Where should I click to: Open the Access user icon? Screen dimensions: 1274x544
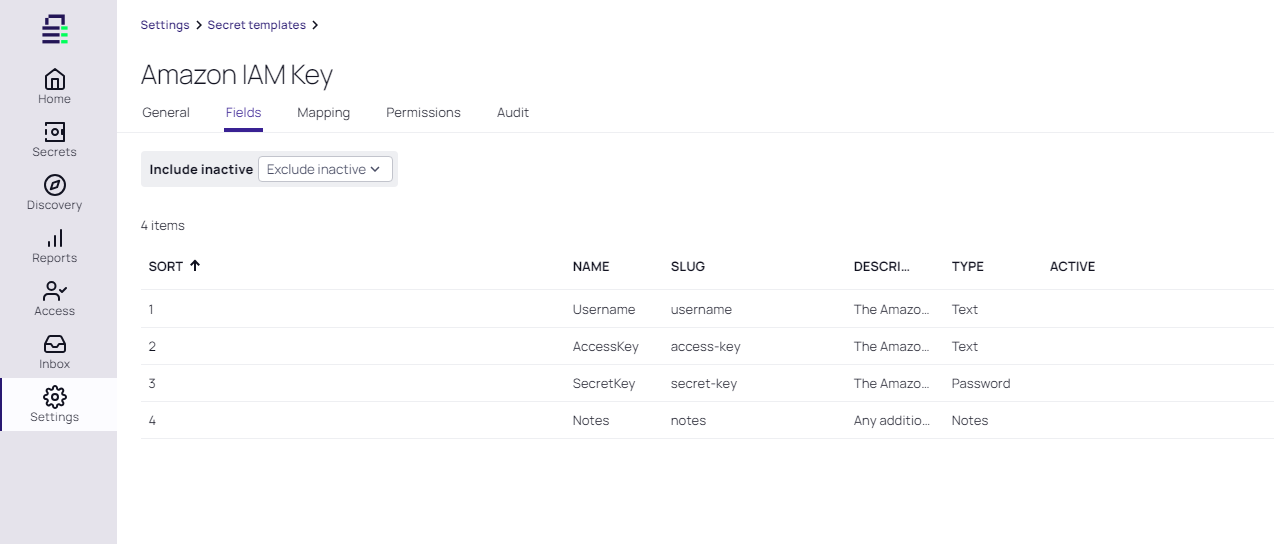coord(55,291)
